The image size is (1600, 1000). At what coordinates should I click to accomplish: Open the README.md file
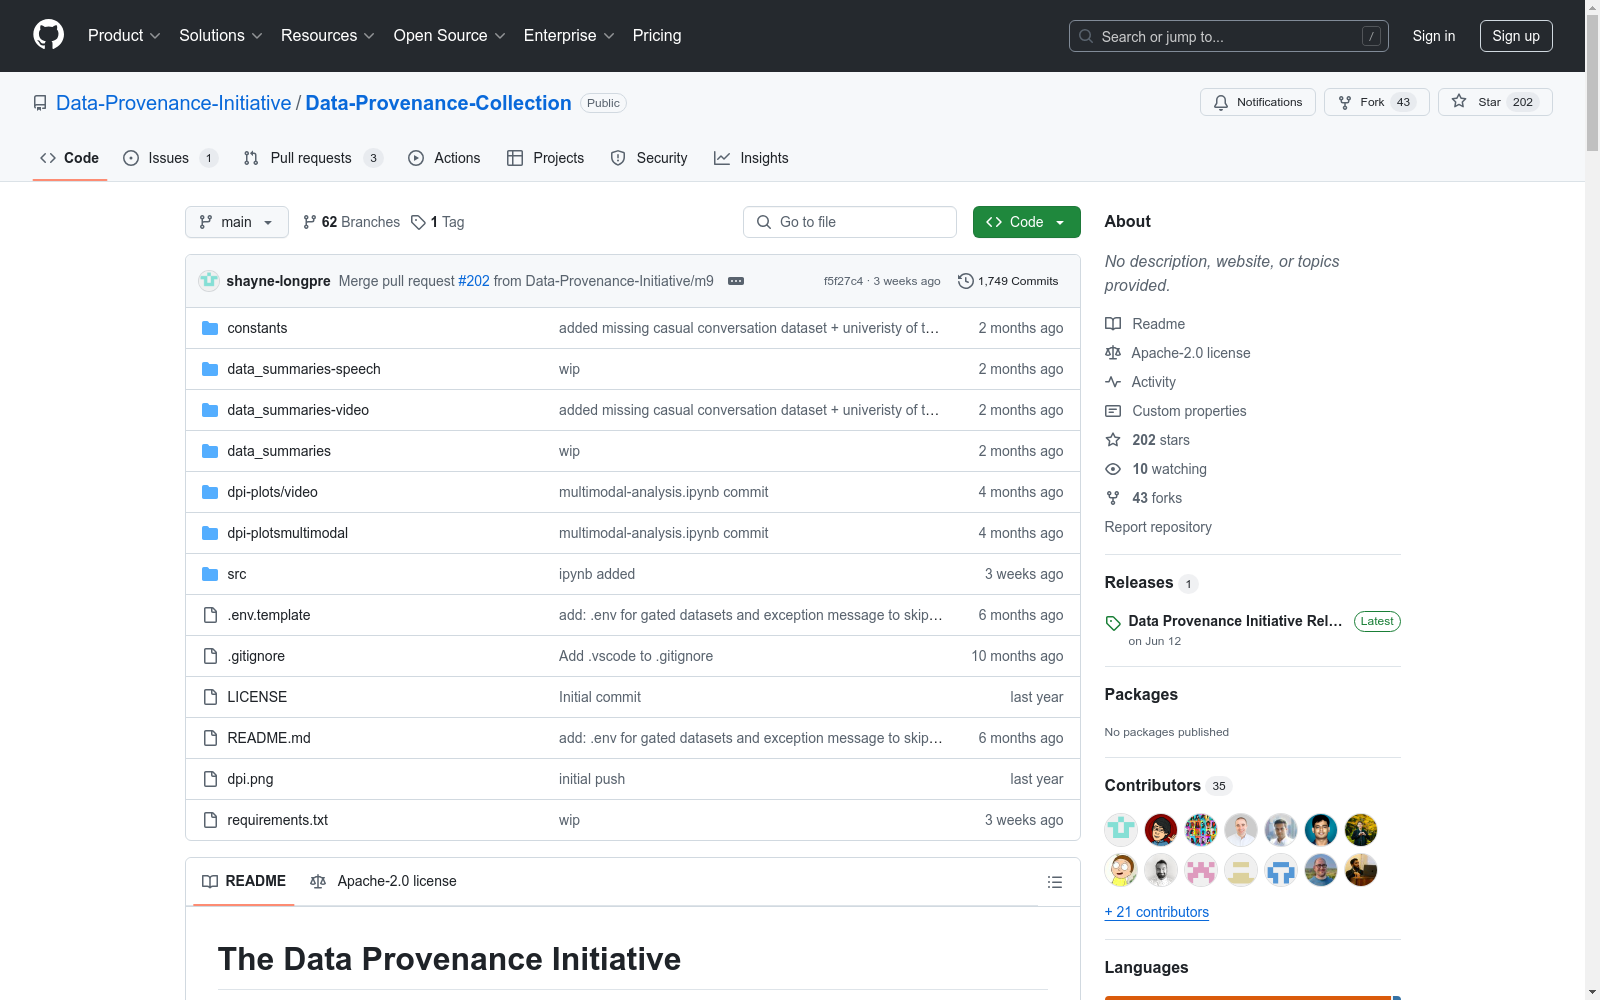pos(269,738)
